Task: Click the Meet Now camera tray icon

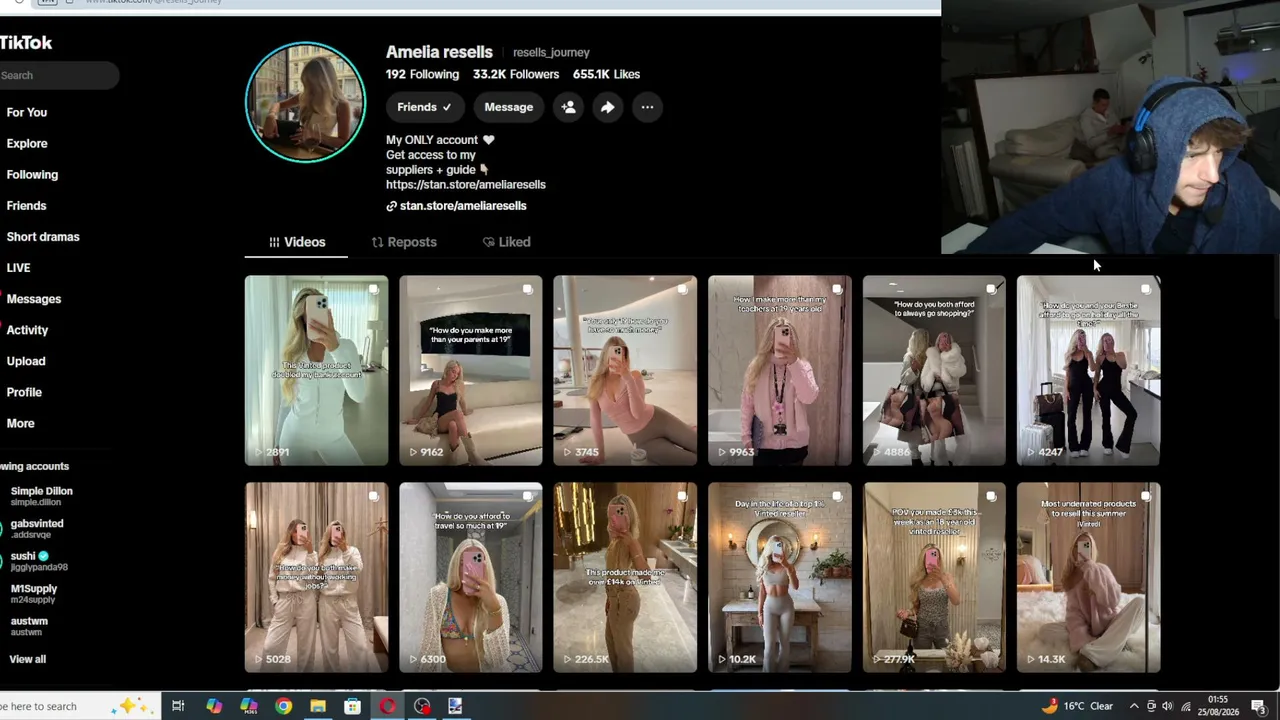Action: 1151,706
